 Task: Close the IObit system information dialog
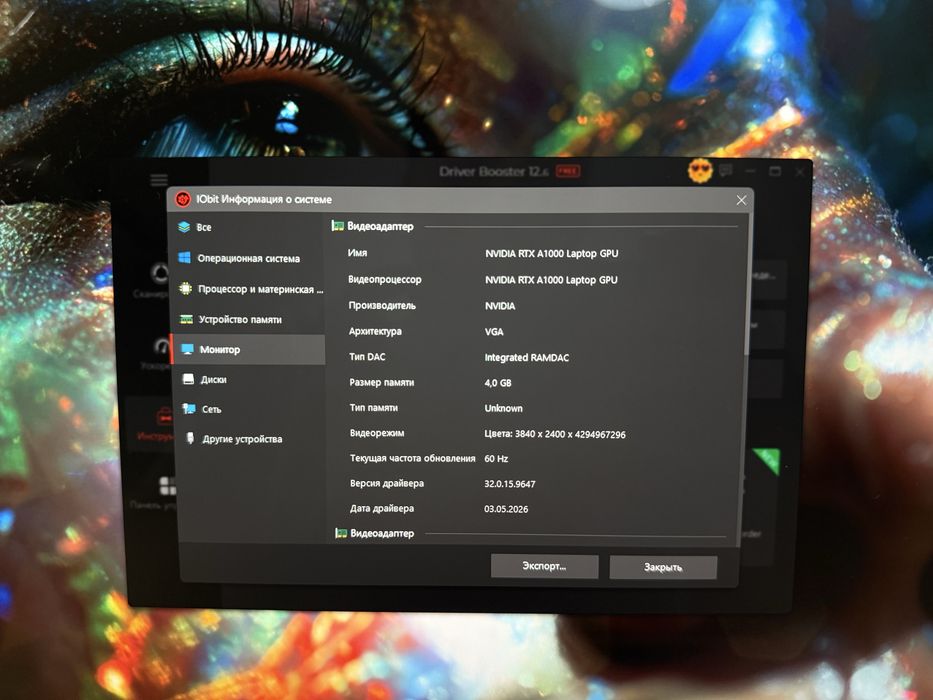[x=741, y=201]
